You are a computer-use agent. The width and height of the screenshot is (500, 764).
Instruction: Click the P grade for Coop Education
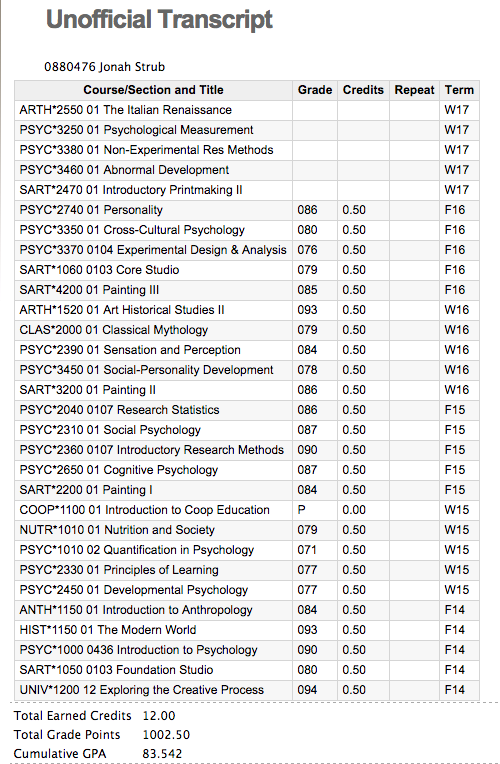click(x=301, y=510)
